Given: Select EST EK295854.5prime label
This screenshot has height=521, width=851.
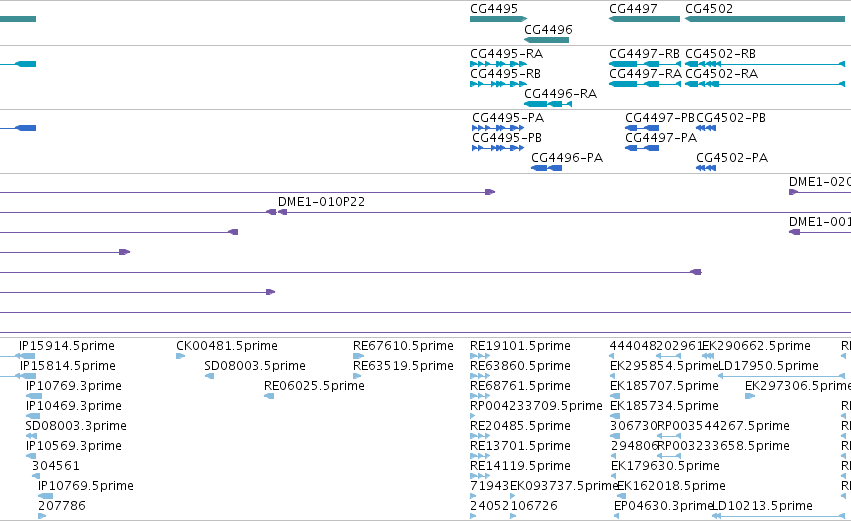Looking at the screenshot, I should click(x=664, y=366).
